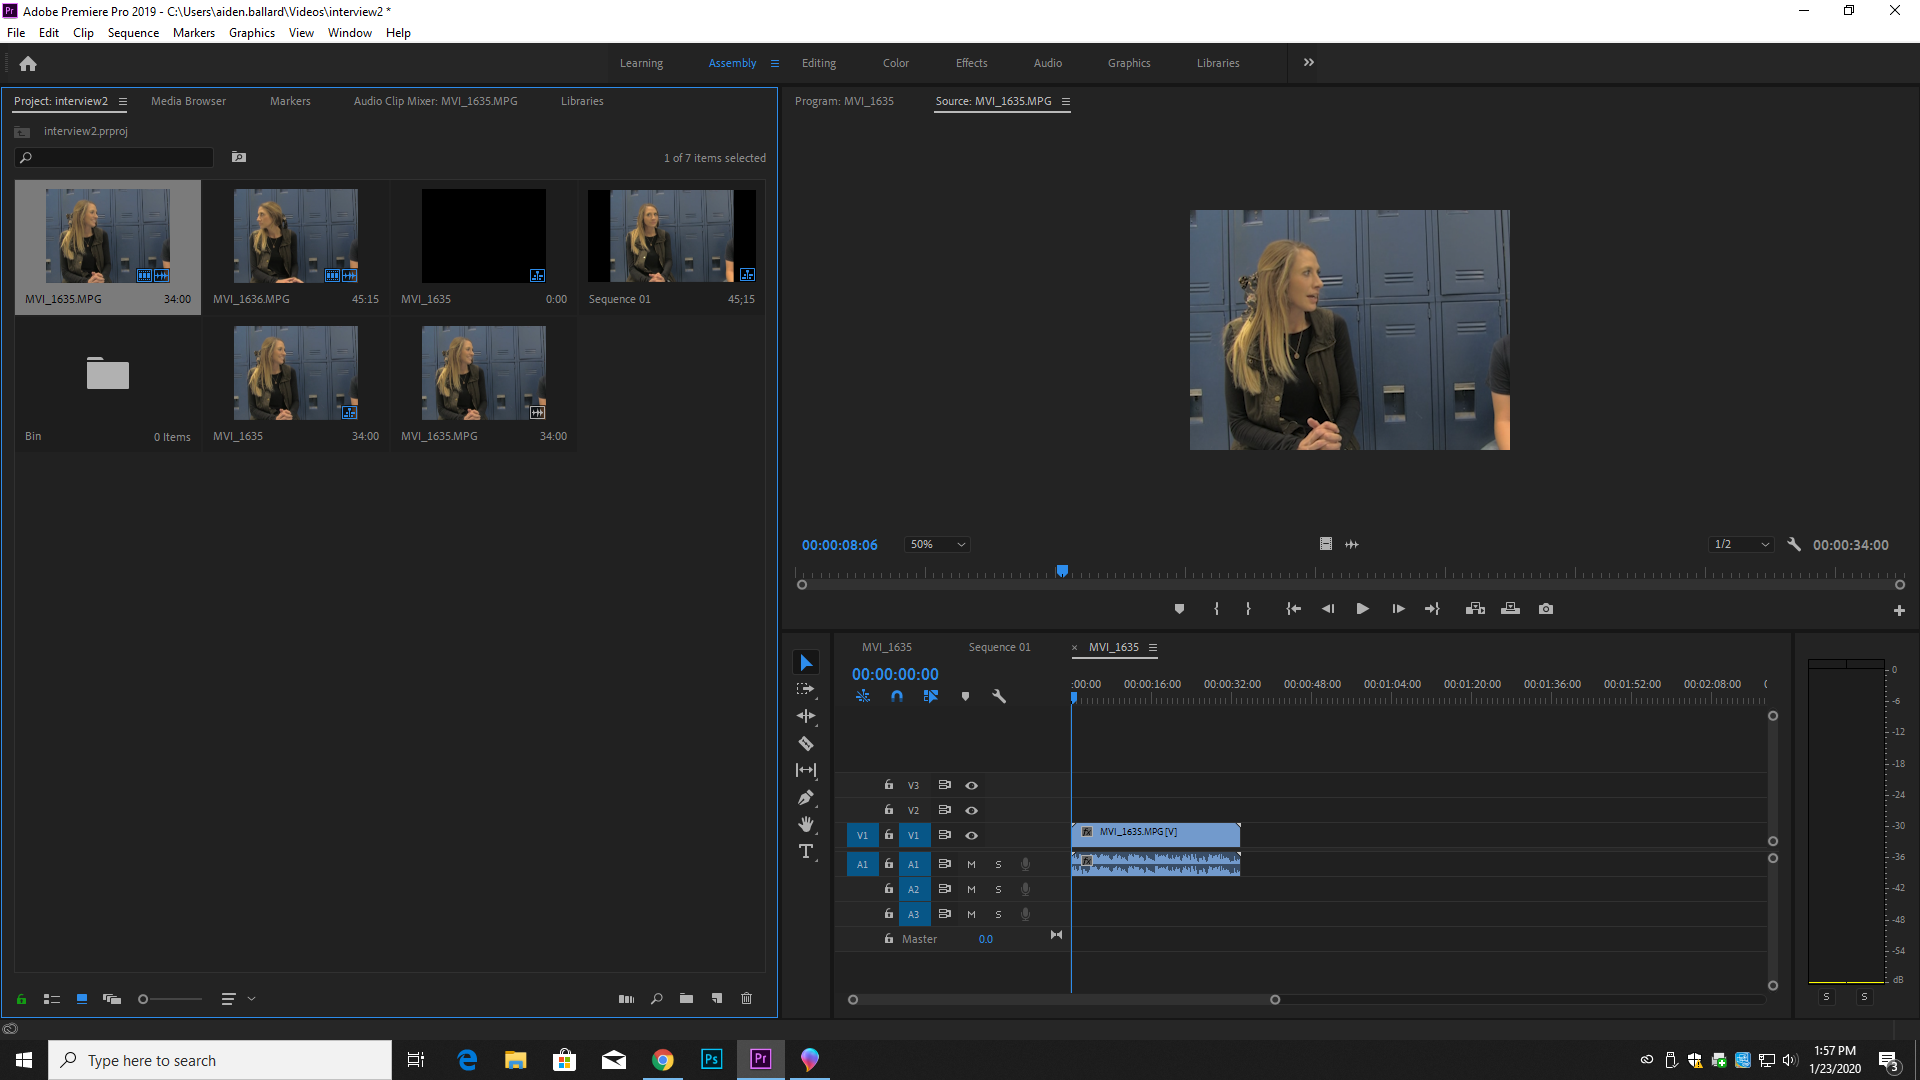Open the 50% zoom level dropdown

[x=936, y=544]
